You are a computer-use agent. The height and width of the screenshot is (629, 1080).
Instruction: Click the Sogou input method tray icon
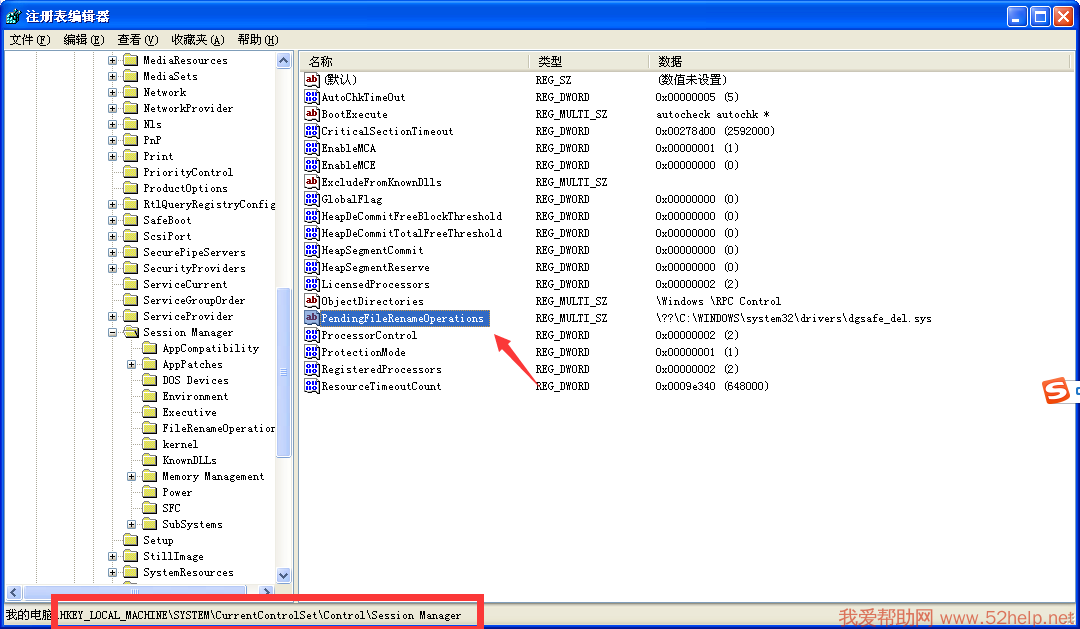pos(1056,392)
